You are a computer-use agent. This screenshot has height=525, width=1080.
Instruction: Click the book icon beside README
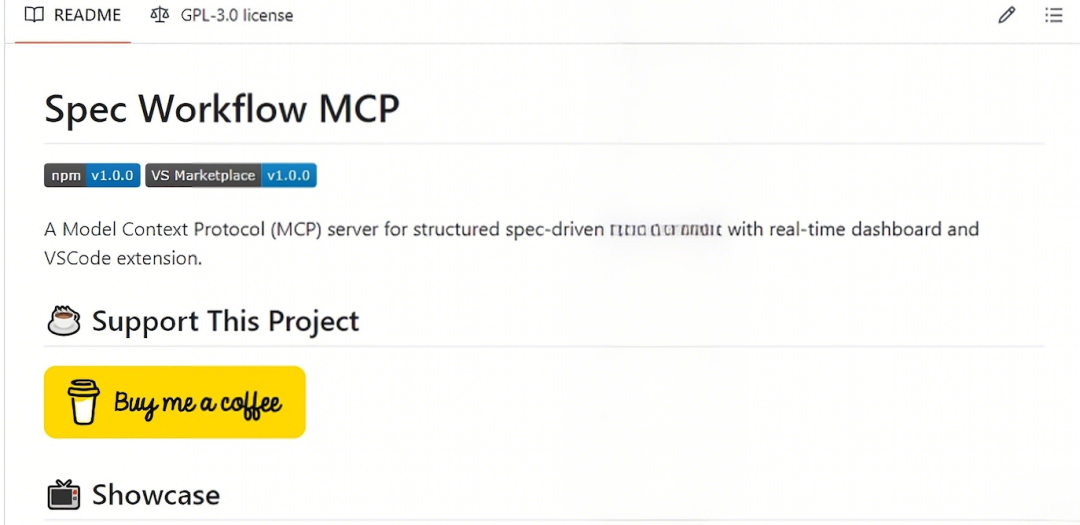[x=34, y=15]
